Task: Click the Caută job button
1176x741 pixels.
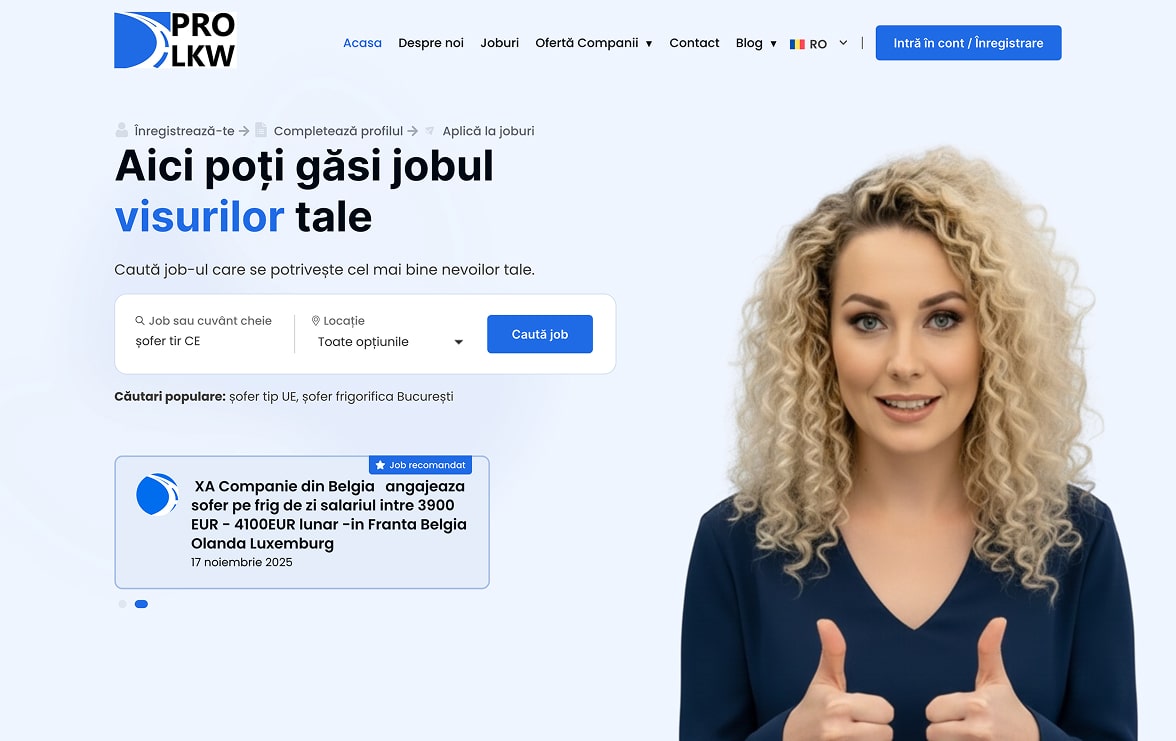Action: point(540,334)
